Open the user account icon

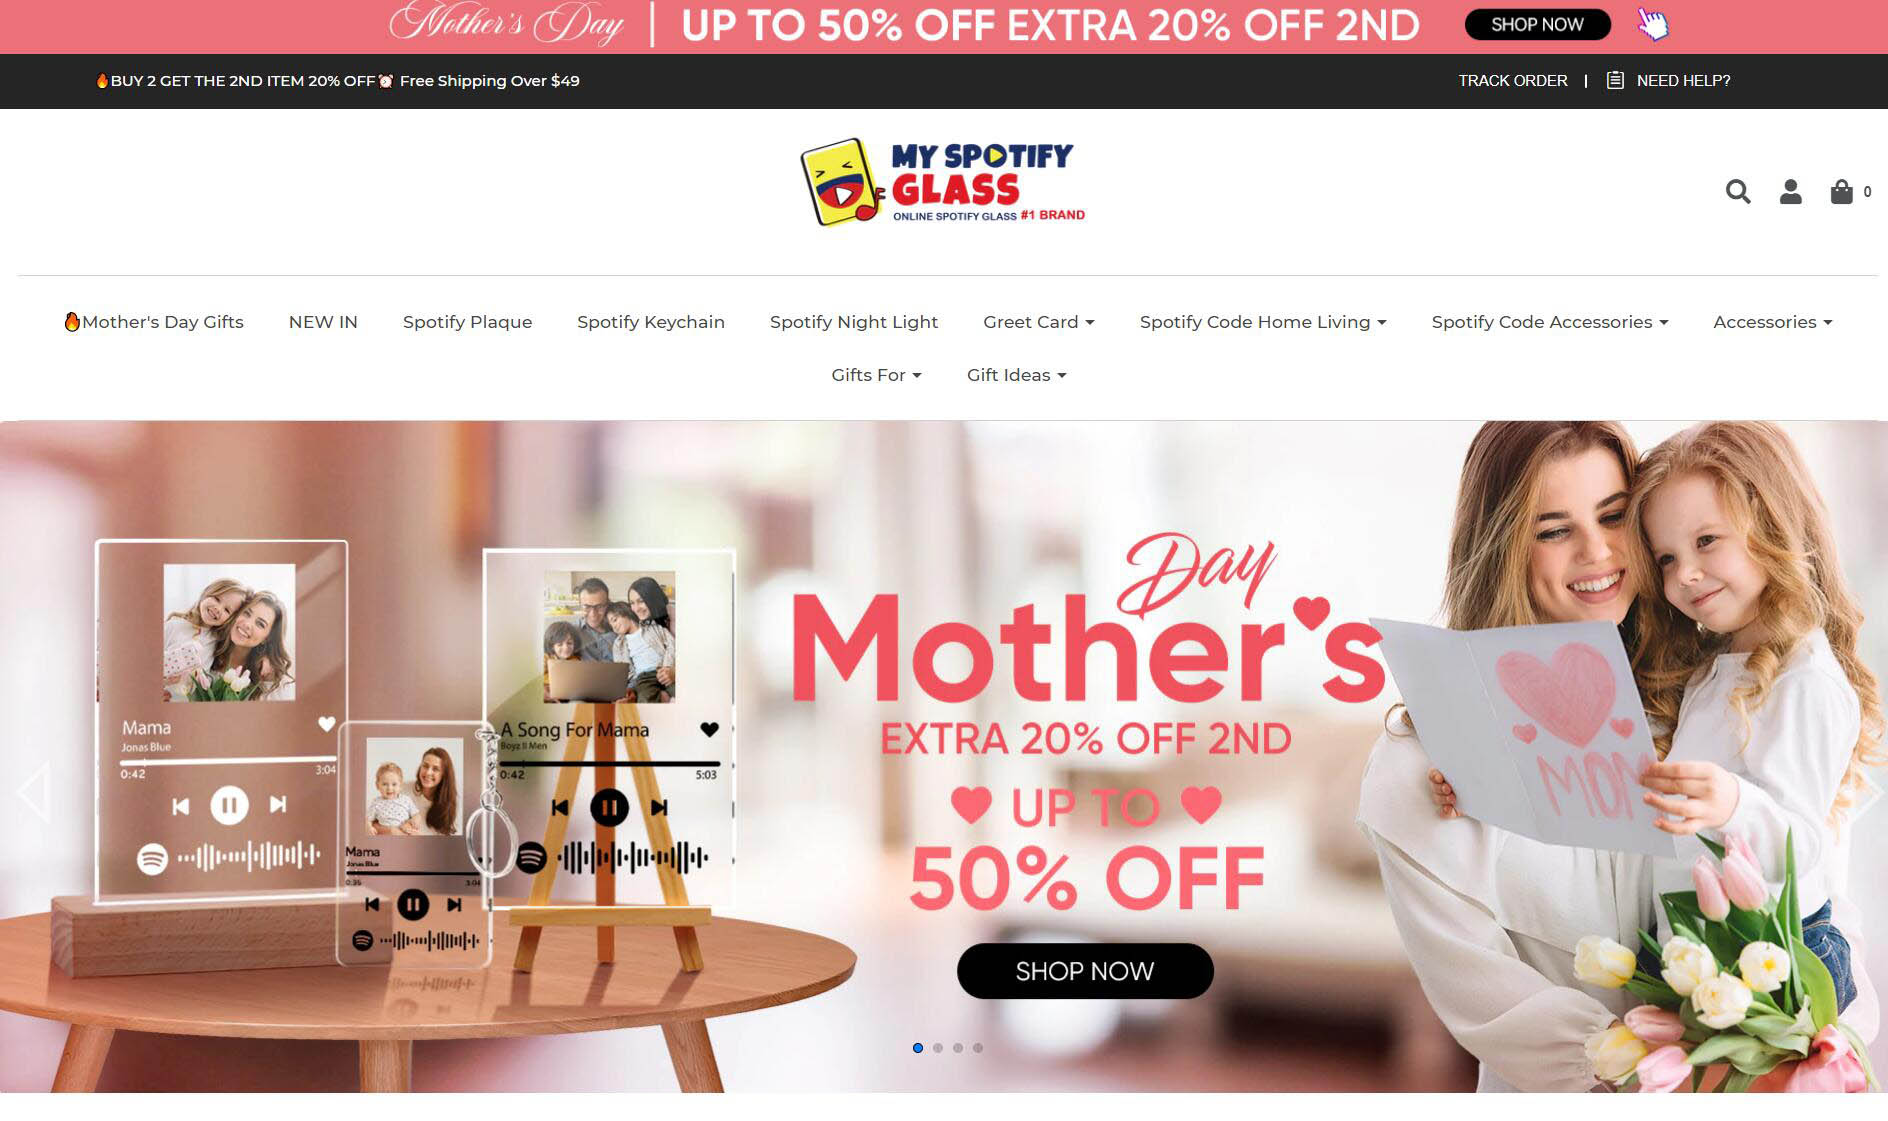[1790, 191]
